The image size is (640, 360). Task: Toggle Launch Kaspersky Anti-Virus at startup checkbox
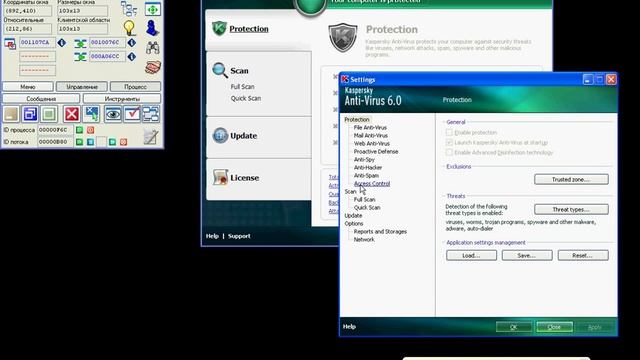[449, 142]
